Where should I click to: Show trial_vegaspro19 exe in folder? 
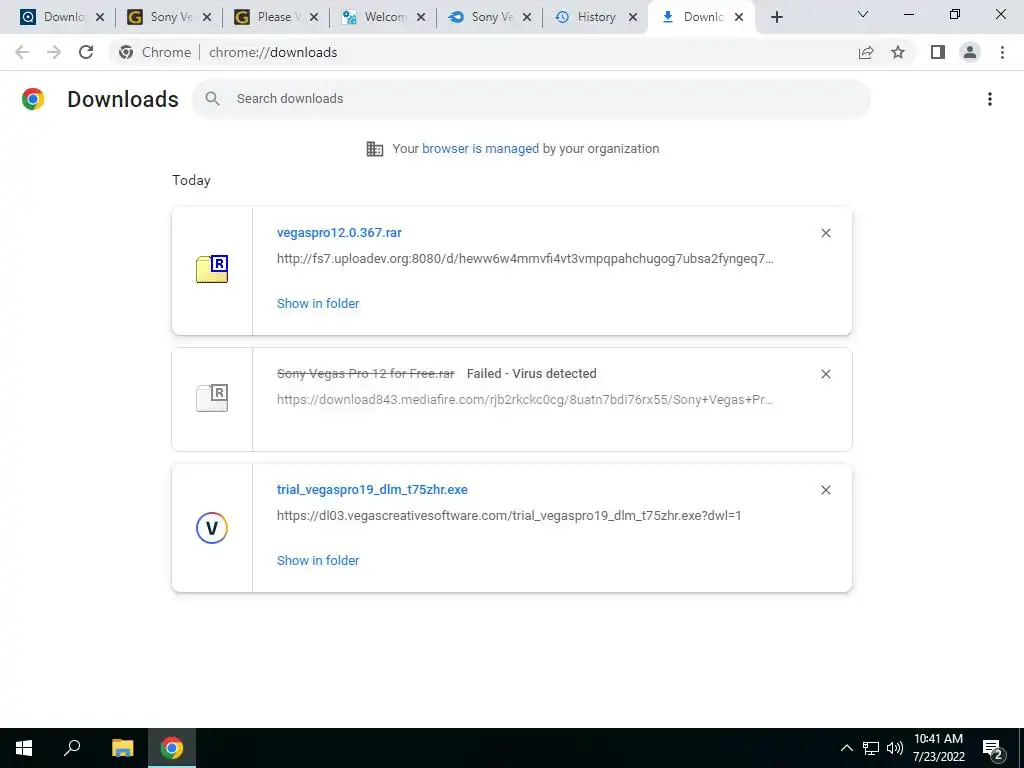318,561
